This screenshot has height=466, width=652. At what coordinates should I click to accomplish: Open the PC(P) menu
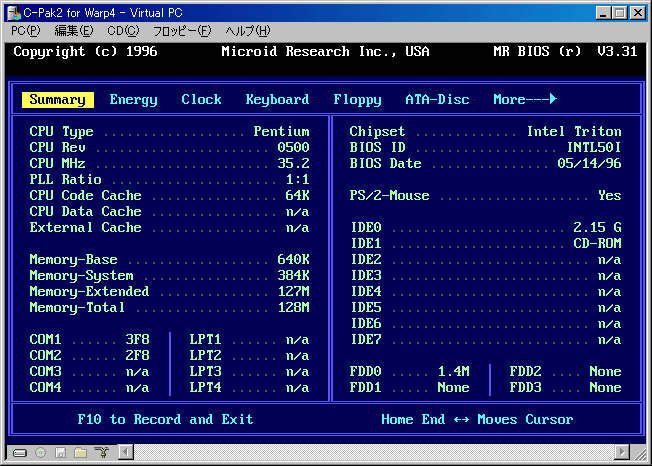pyautogui.click(x=26, y=30)
